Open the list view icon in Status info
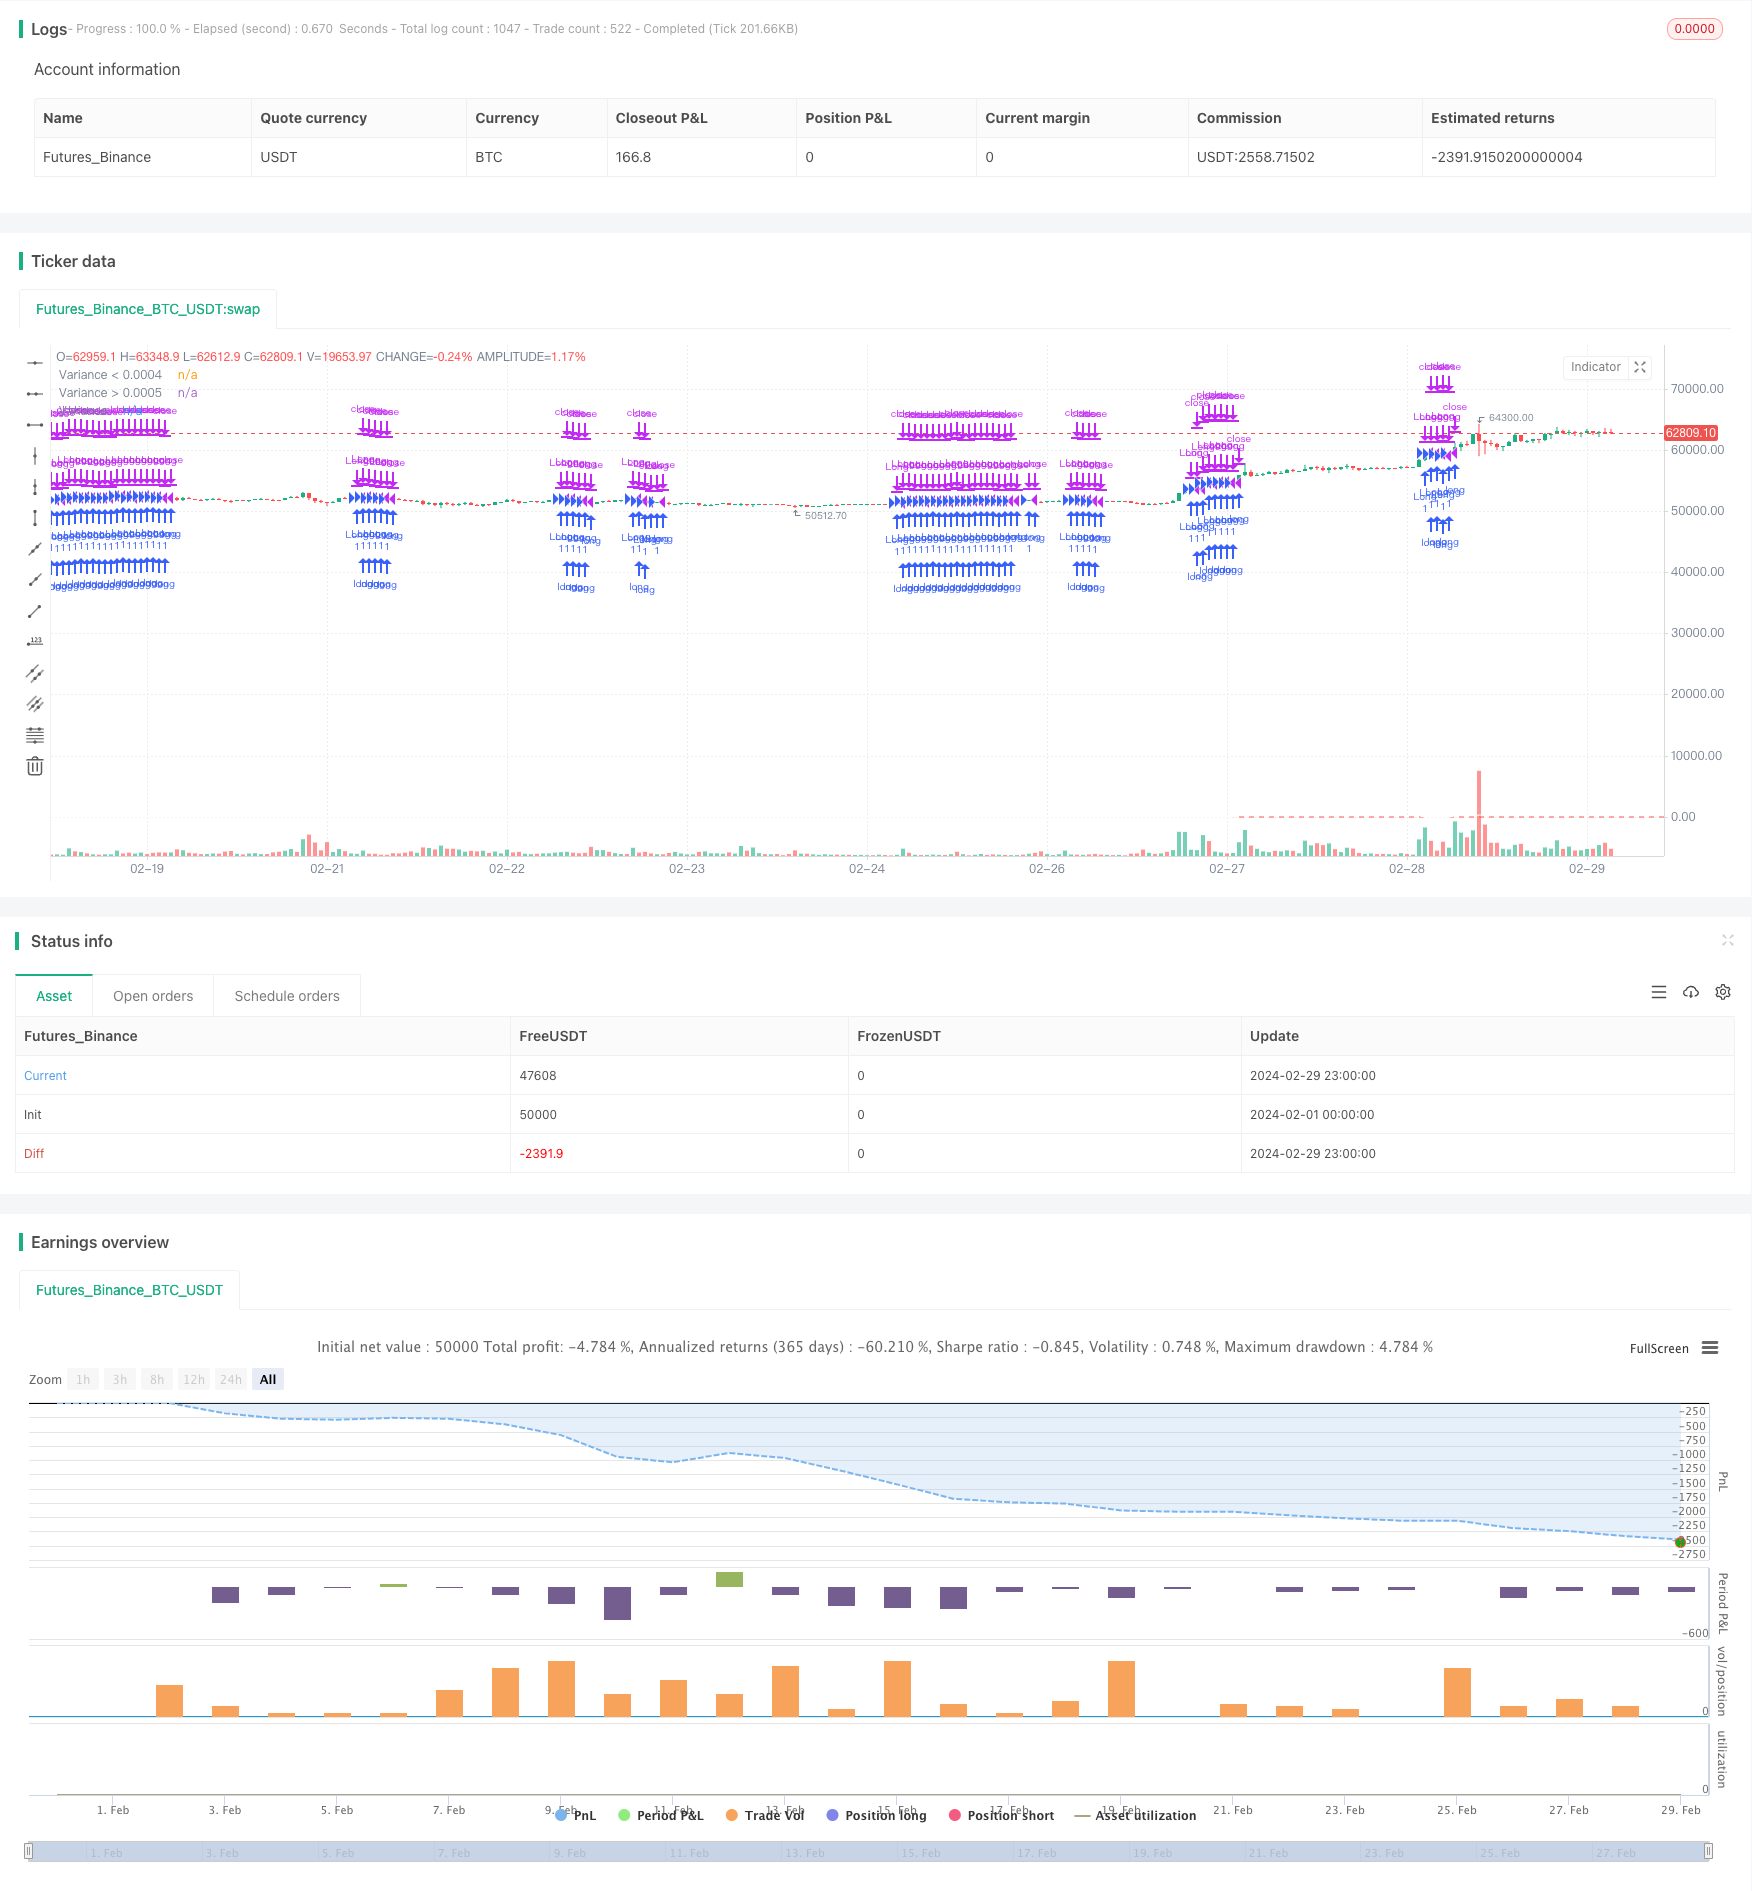 [x=1659, y=992]
